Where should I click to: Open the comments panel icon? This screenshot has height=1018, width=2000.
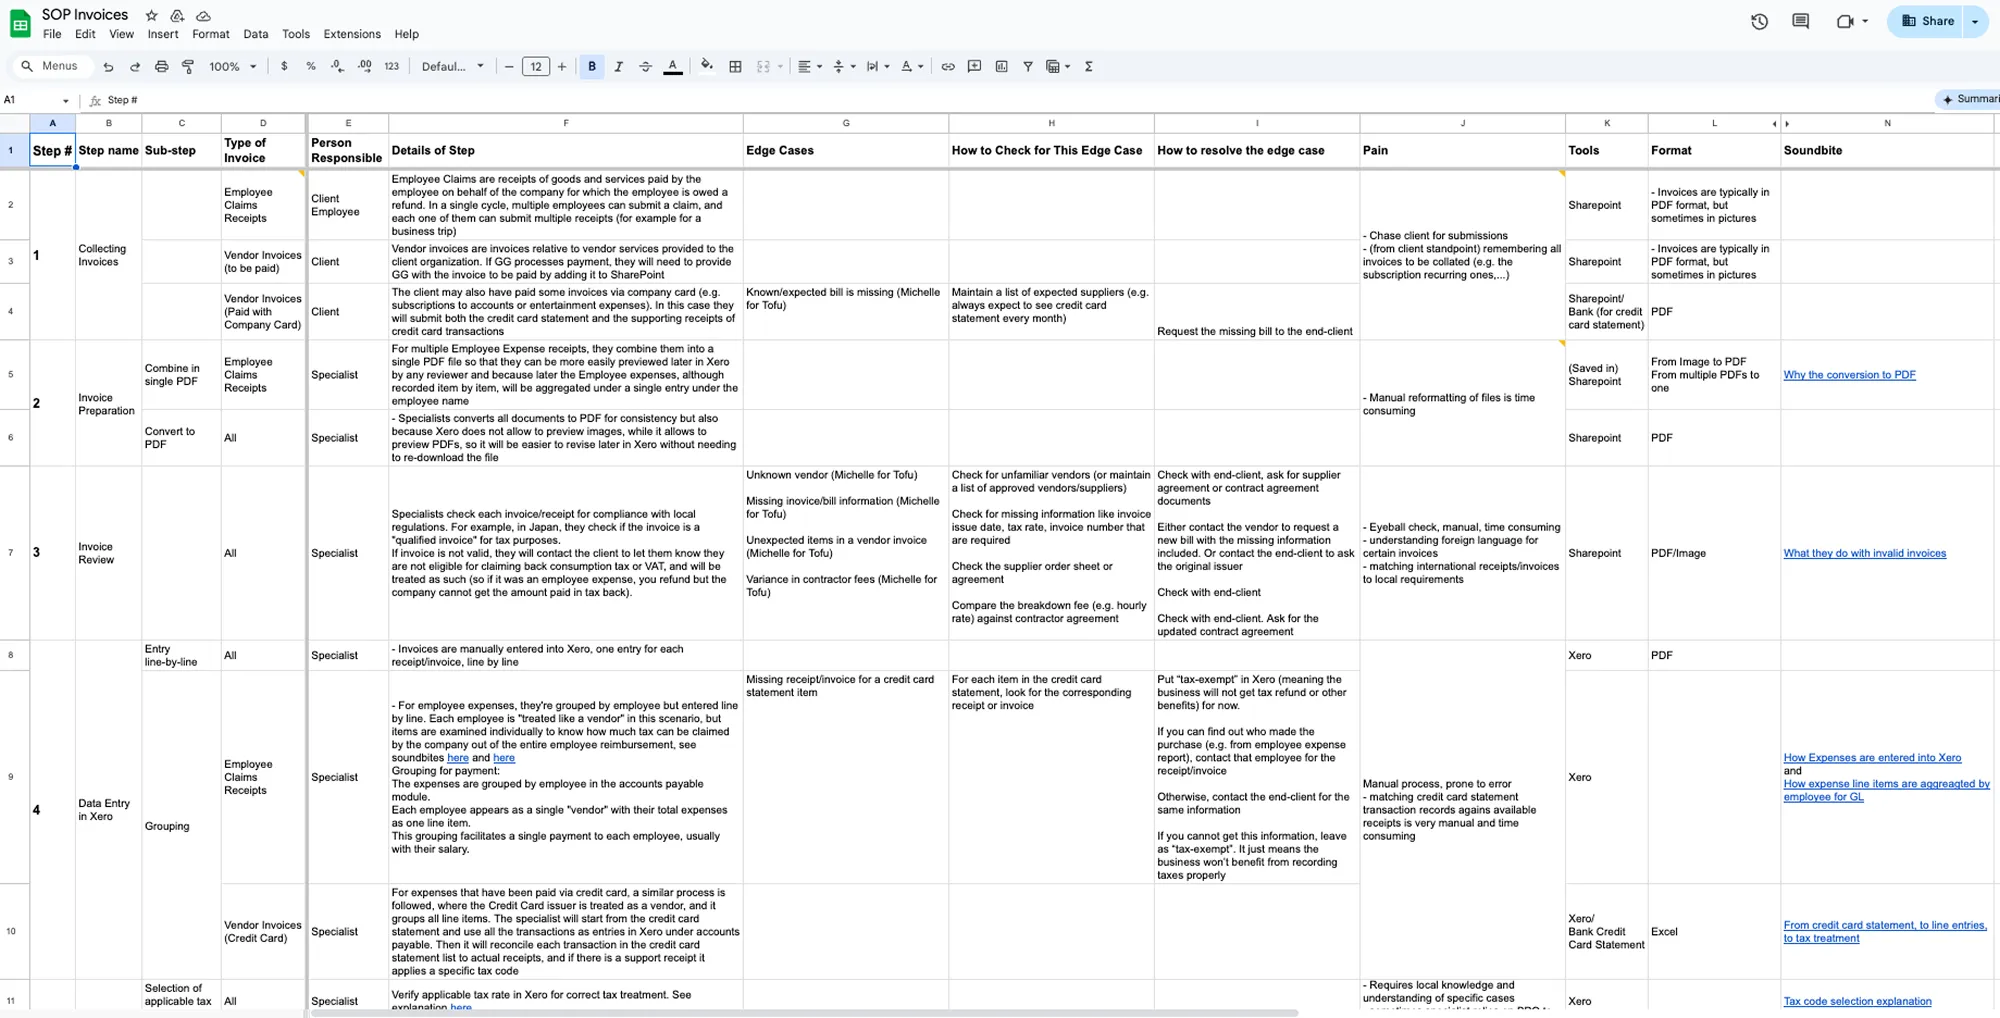[x=1800, y=21]
